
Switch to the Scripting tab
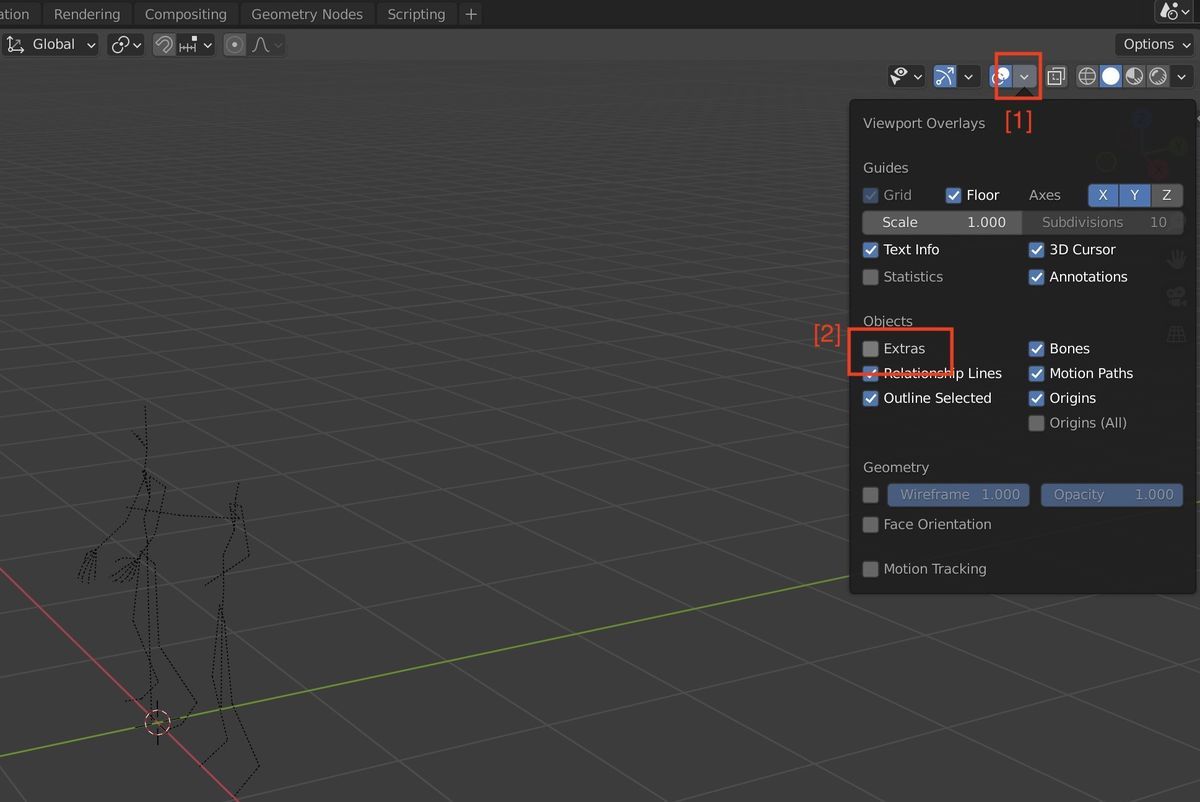[x=416, y=14]
